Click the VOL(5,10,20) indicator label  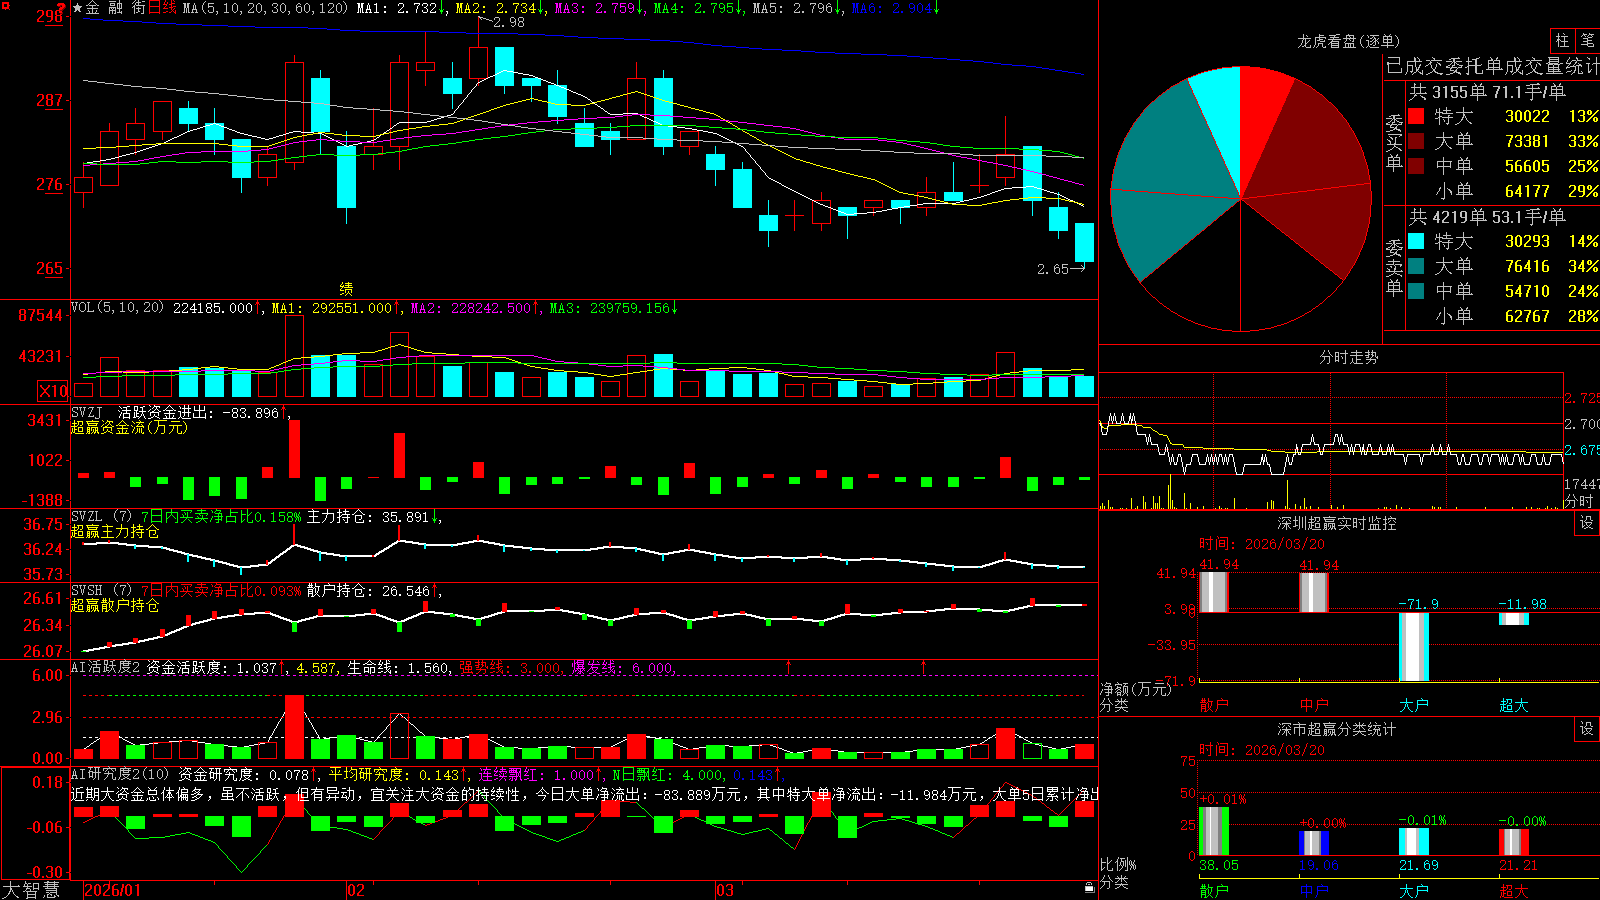[x=117, y=308]
